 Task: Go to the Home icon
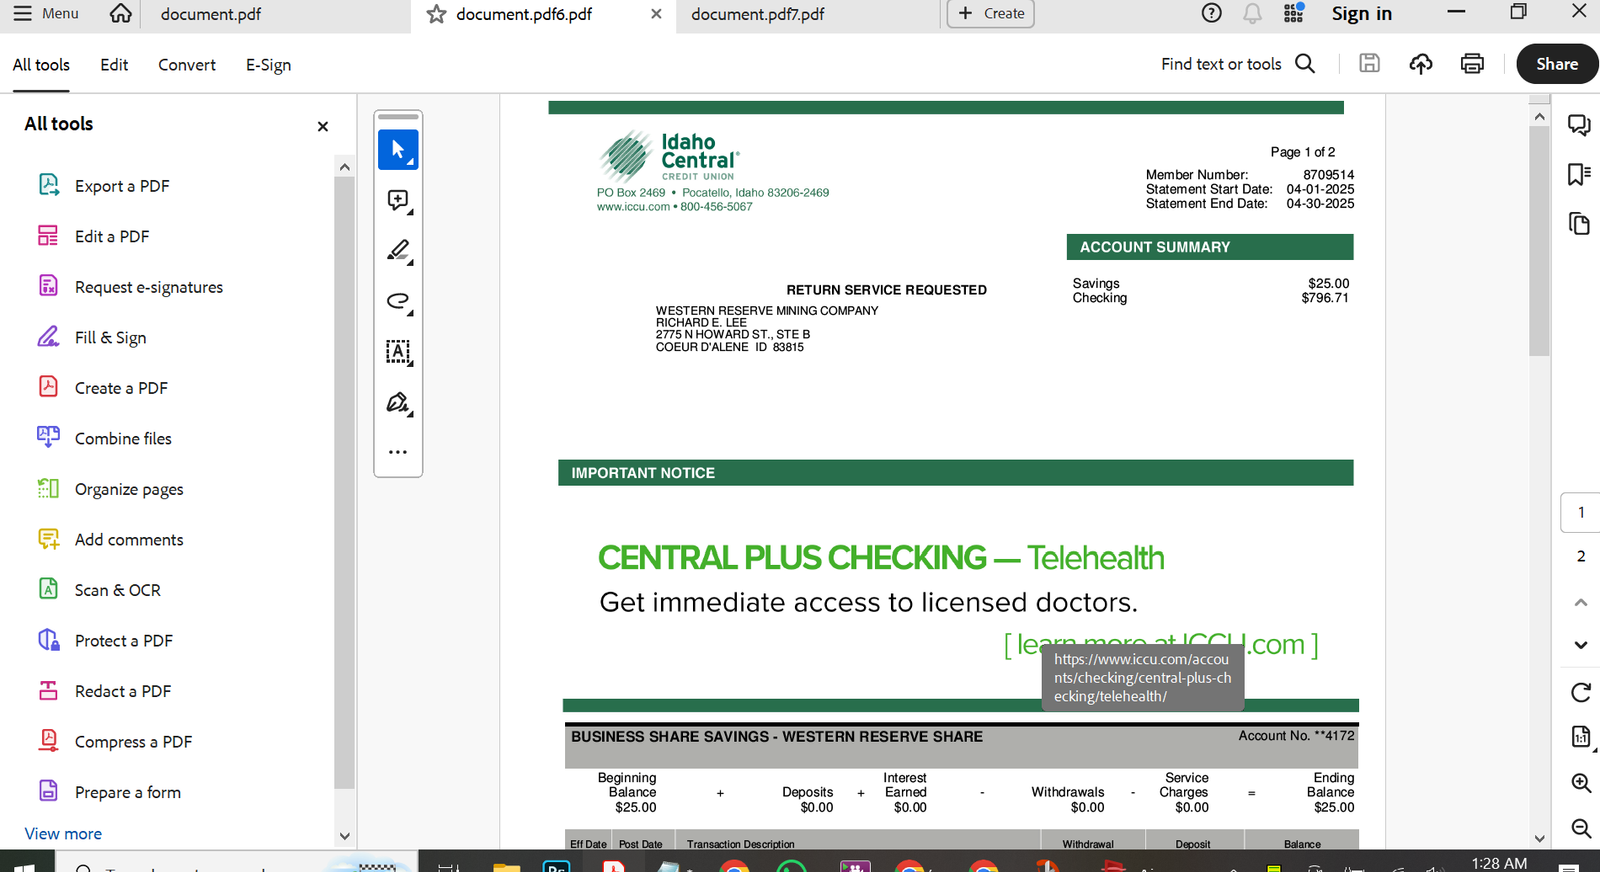click(121, 14)
